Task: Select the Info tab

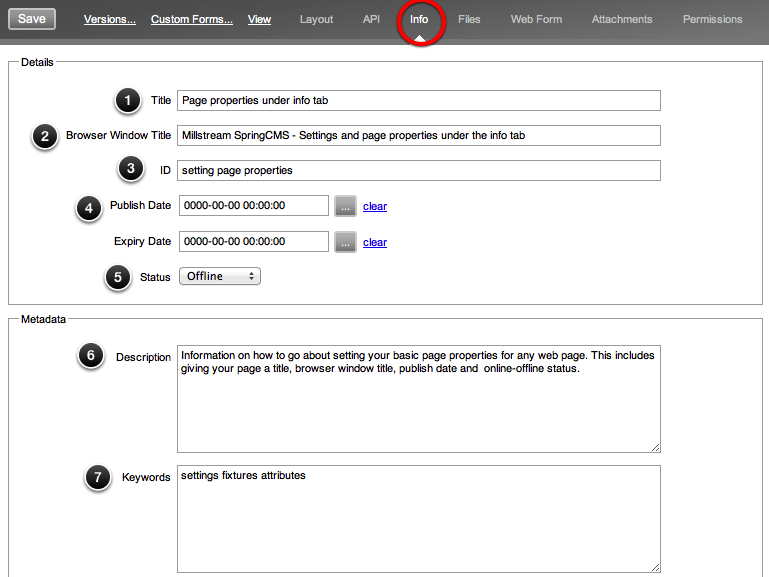Action: coord(419,19)
